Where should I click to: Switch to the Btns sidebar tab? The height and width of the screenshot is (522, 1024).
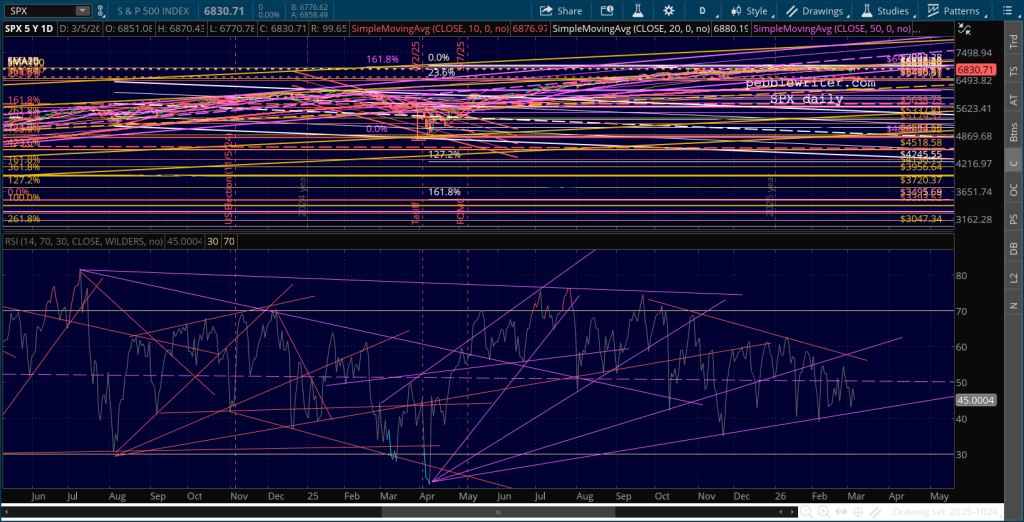tap(1014, 132)
